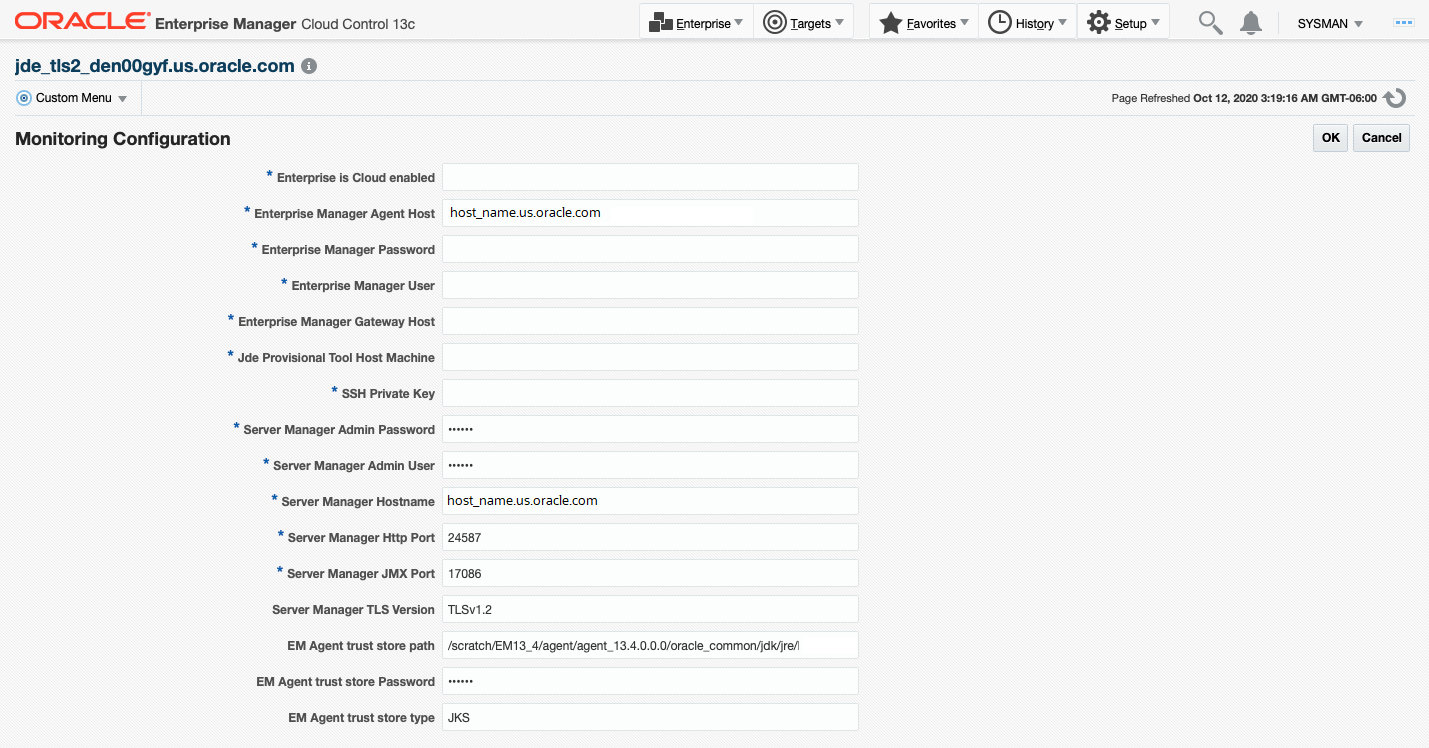Focus the EM Agent trust store Password field

coord(650,681)
